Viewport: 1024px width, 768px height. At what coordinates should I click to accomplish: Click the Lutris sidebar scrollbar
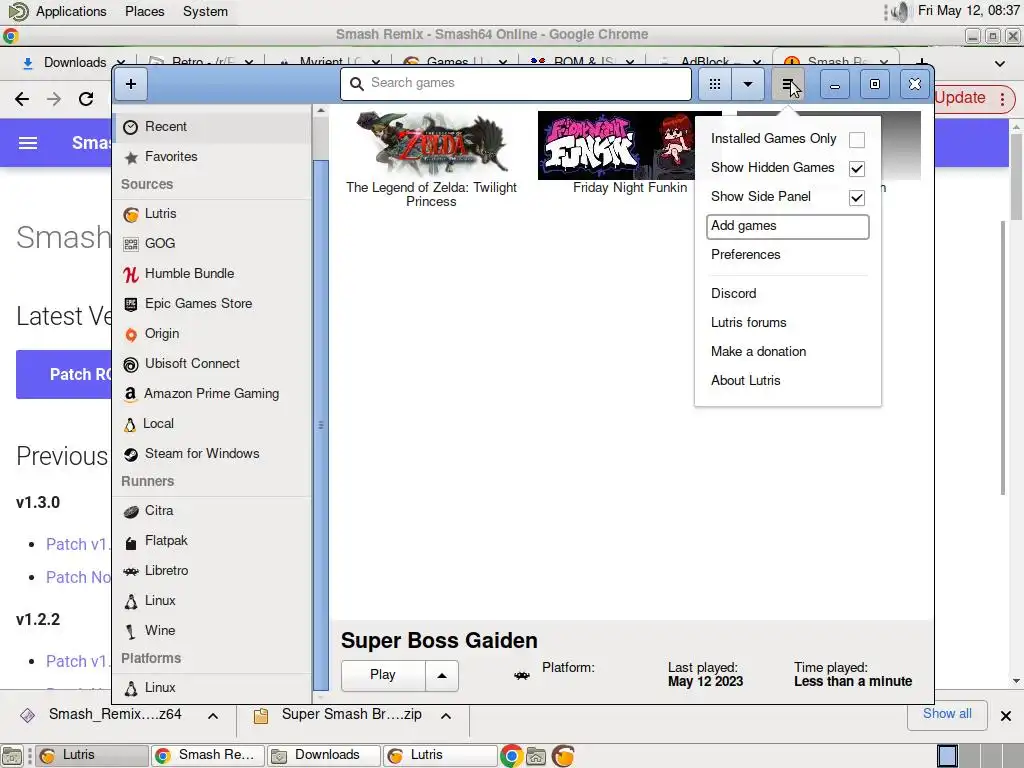(x=321, y=424)
